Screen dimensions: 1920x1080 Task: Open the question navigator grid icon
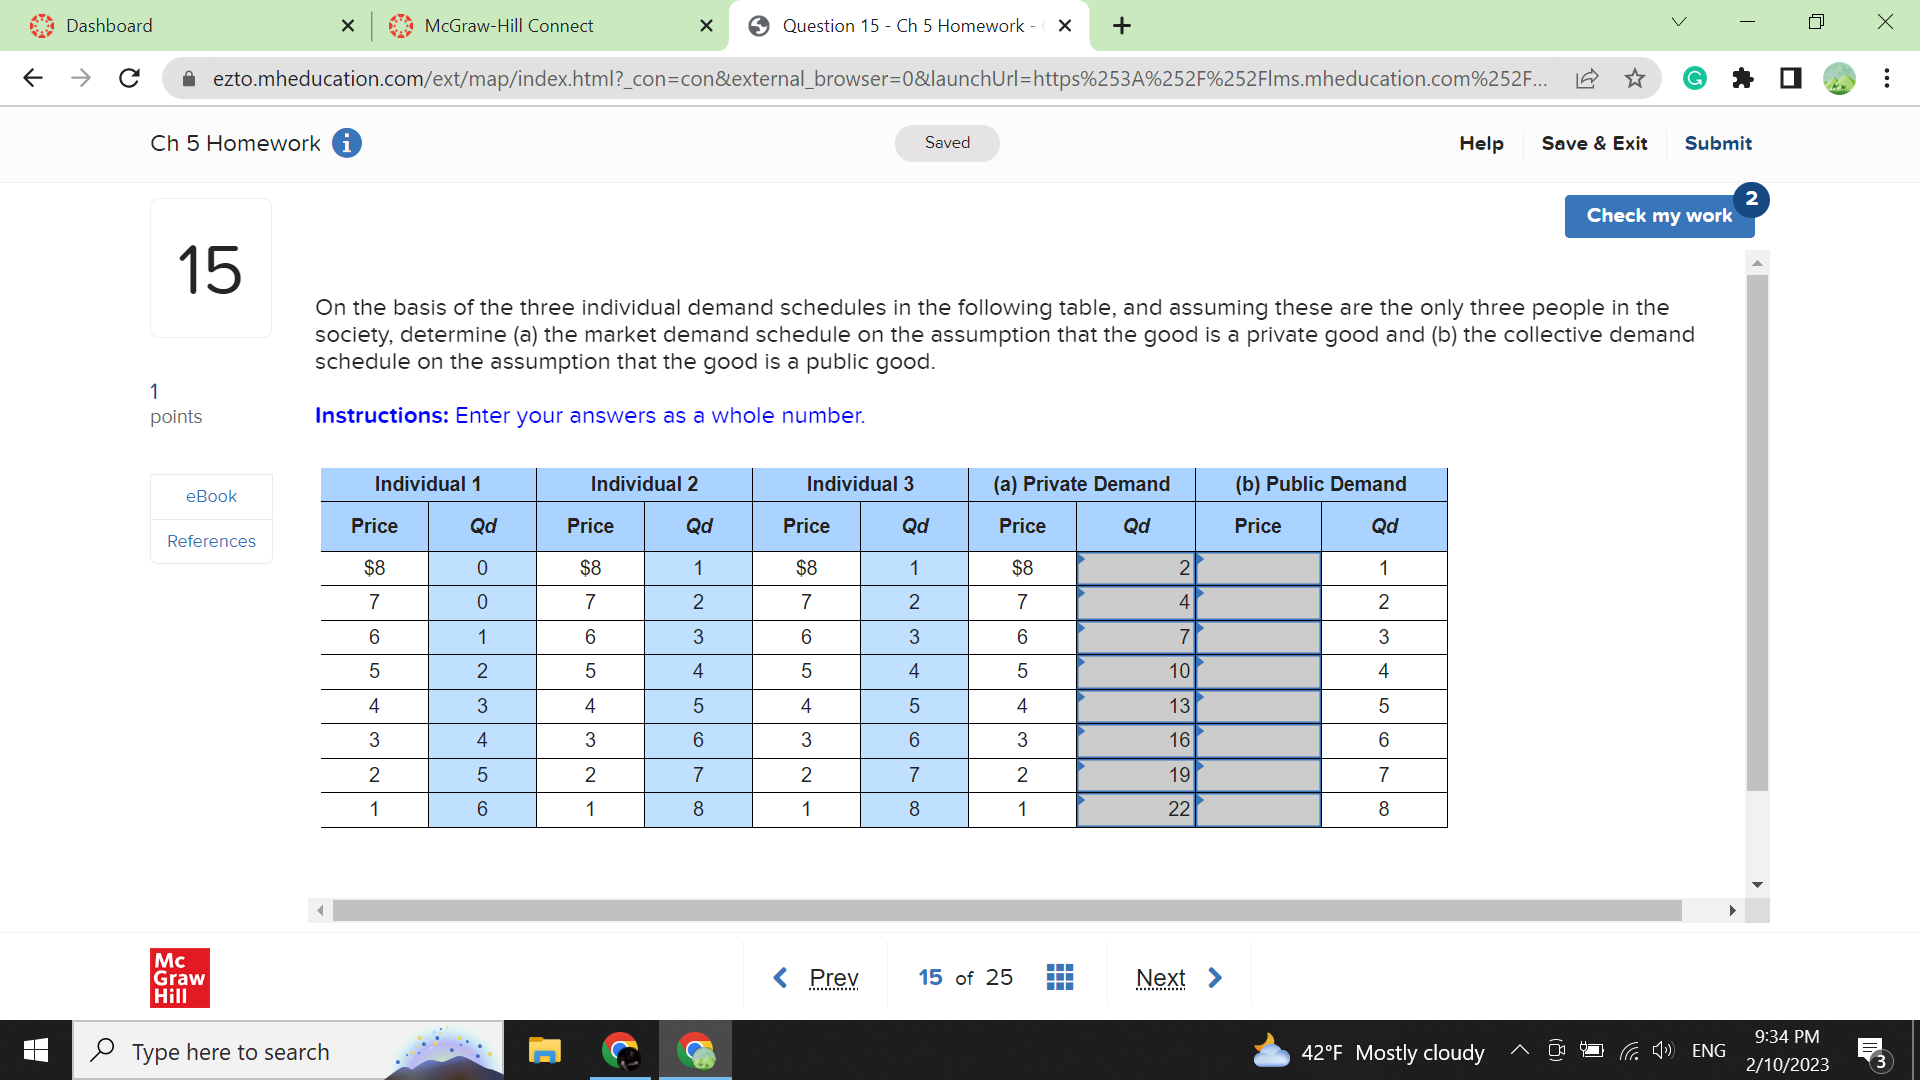click(1060, 977)
